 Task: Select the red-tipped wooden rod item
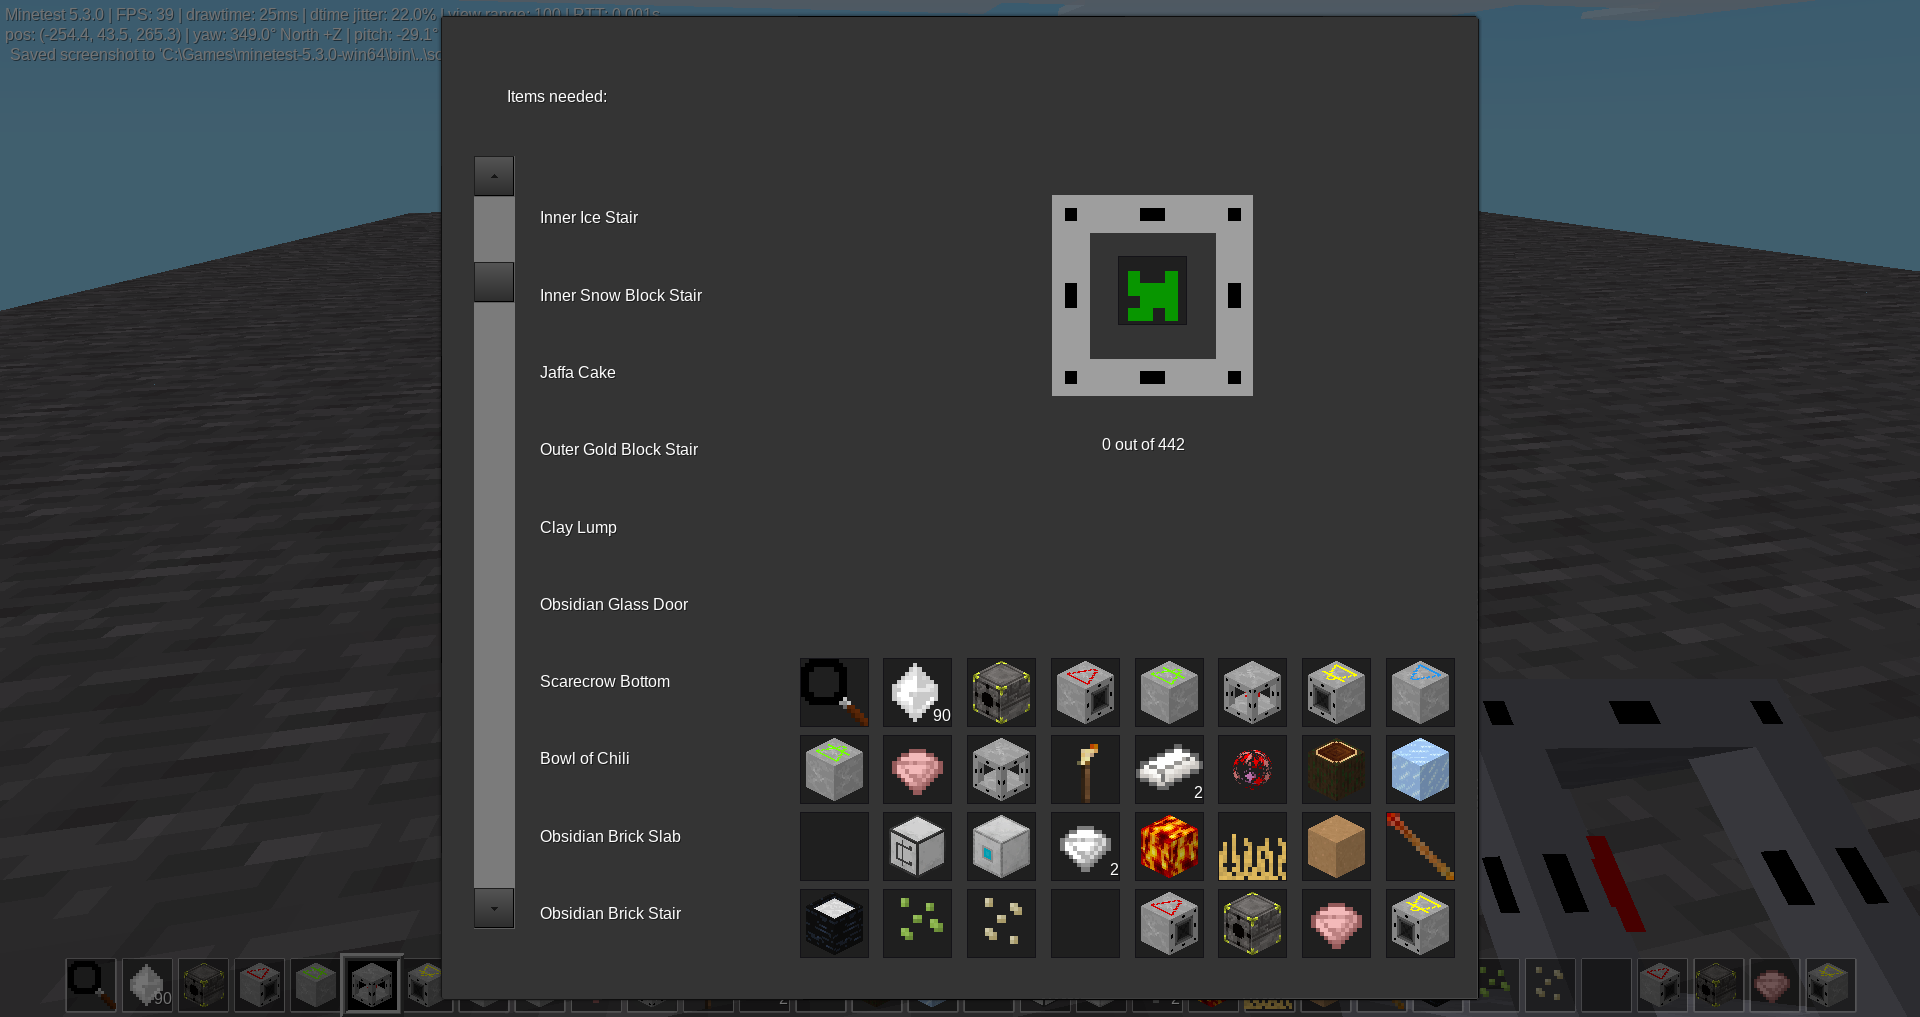(x=1419, y=846)
